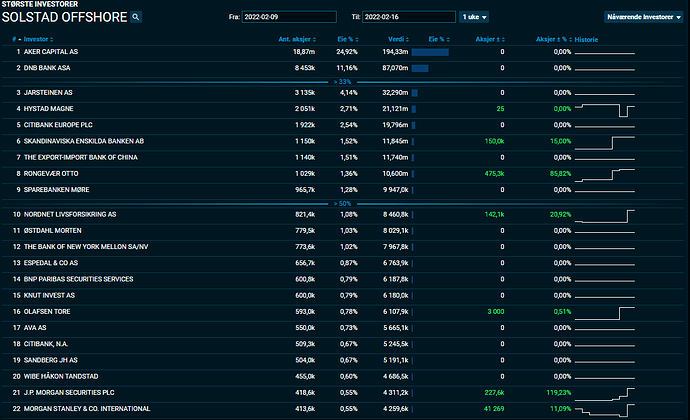Click the 20,92% change for NORDNET
690x420 pixels.
[560, 214]
